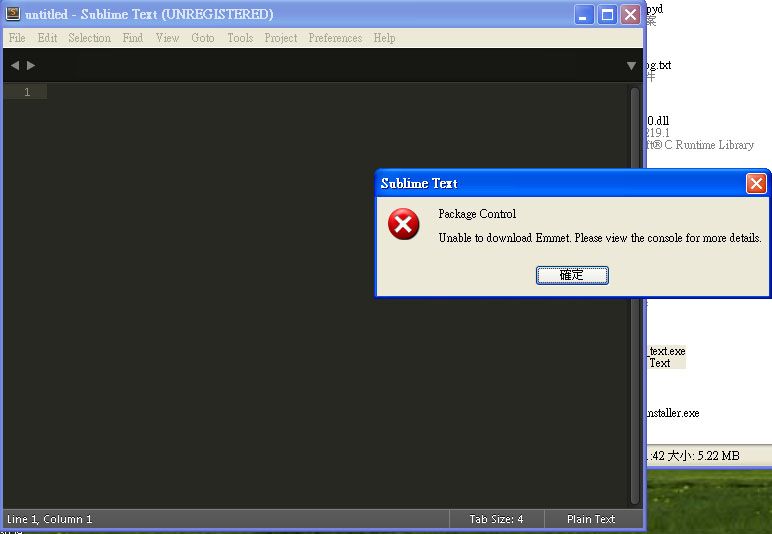Click the red error icon in dialog
The image size is (772, 534).
click(x=404, y=225)
